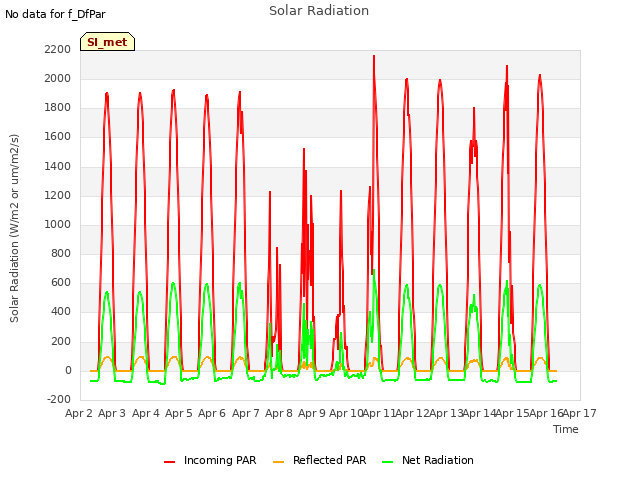Toggle Reflected PAR legend entry
640x480 pixels.
(320, 460)
